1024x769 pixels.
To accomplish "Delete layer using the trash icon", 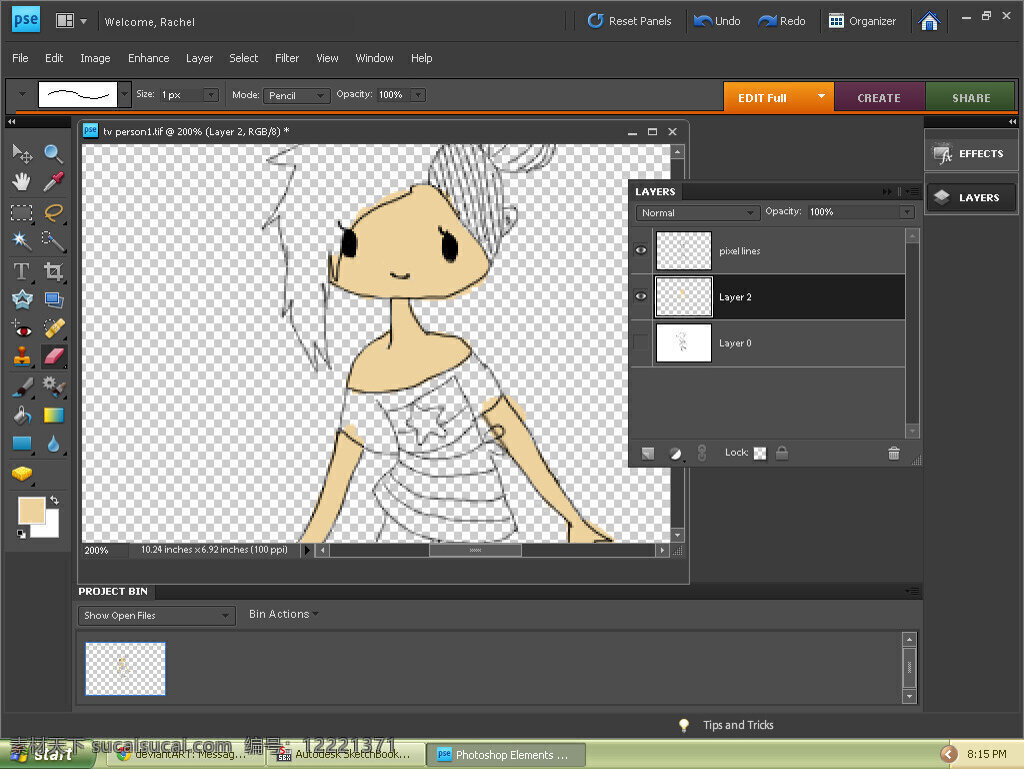I will 893,453.
